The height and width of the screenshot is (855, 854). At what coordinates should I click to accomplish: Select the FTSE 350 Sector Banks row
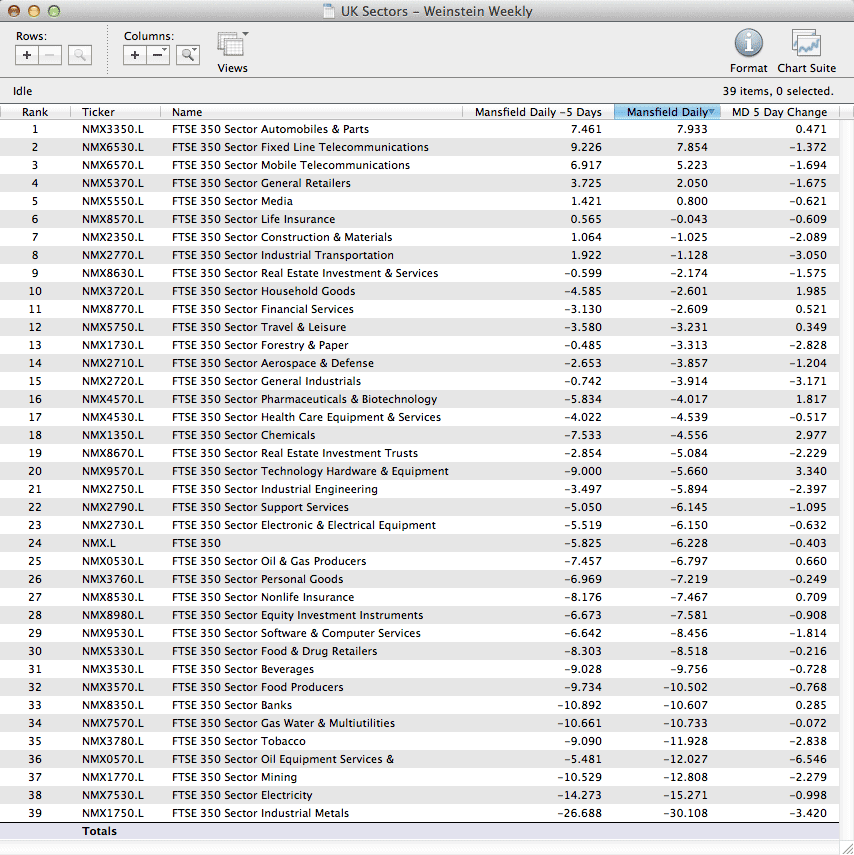pyautogui.click(x=232, y=705)
